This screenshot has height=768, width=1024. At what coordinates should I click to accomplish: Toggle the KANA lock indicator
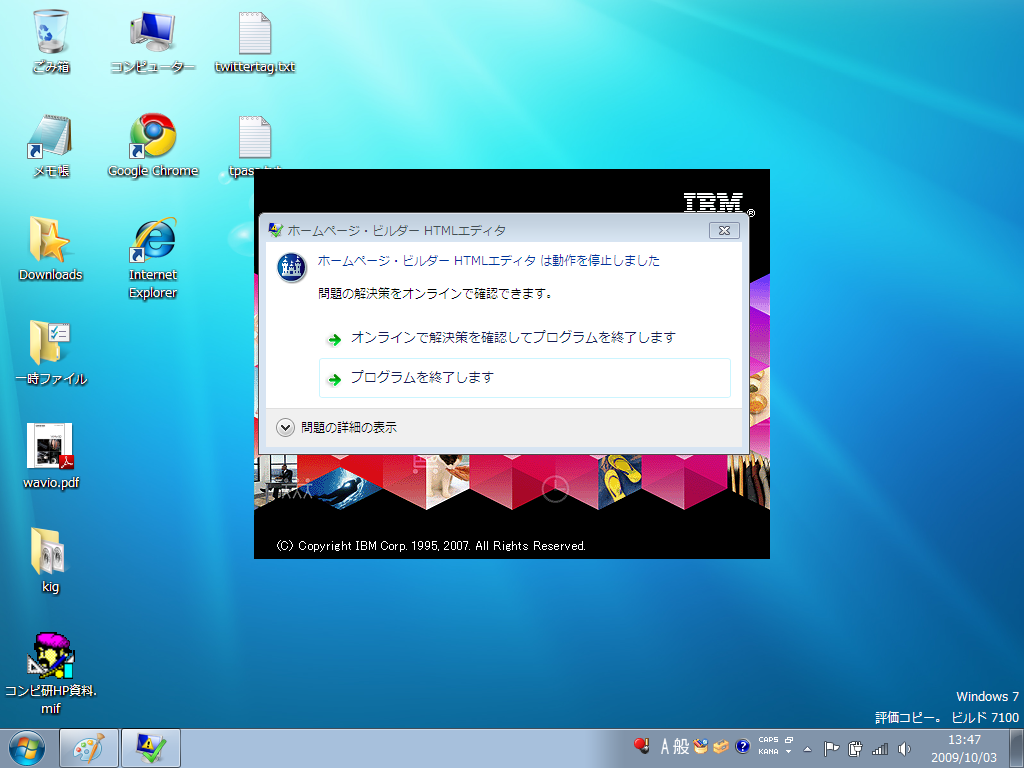(x=768, y=752)
